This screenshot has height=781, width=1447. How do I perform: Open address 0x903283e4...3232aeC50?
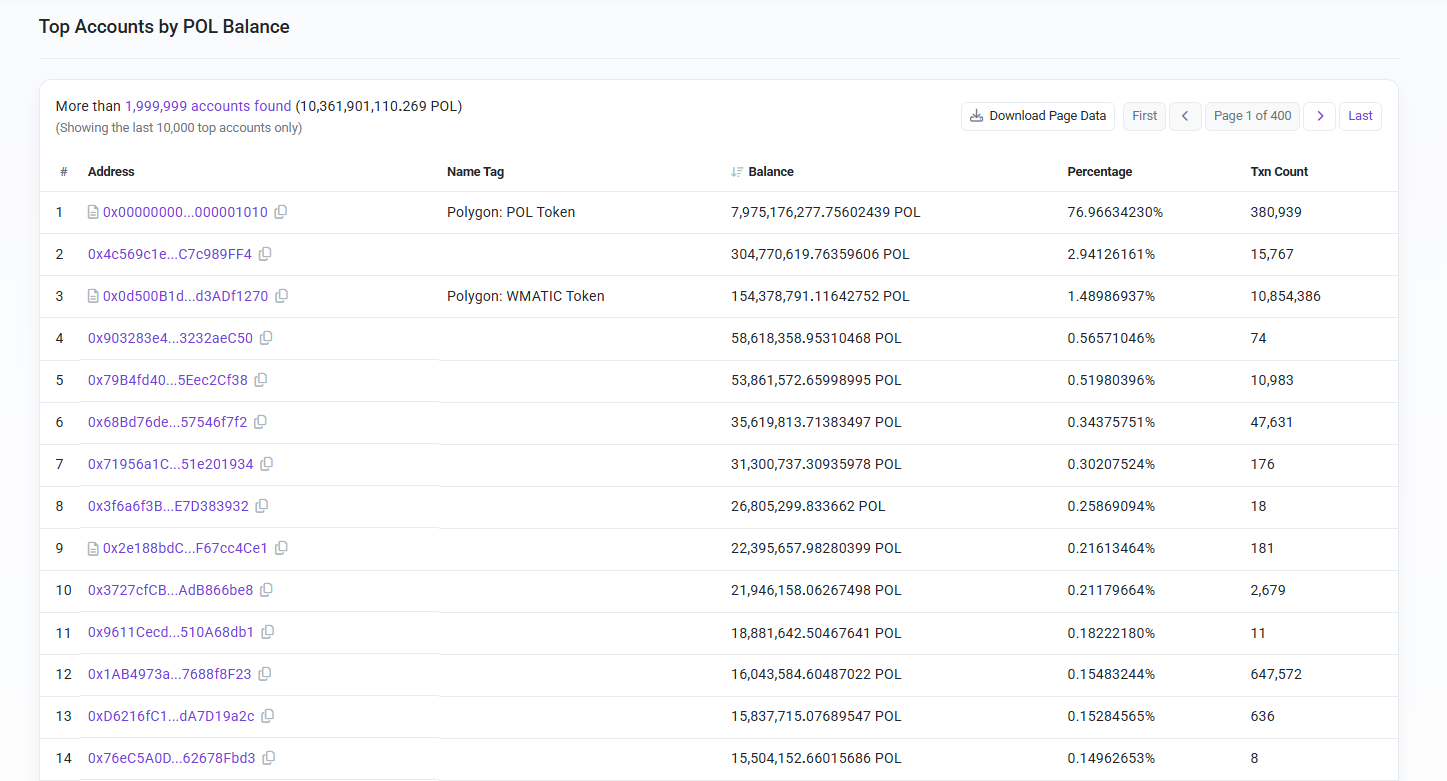pyautogui.click(x=170, y=338)
